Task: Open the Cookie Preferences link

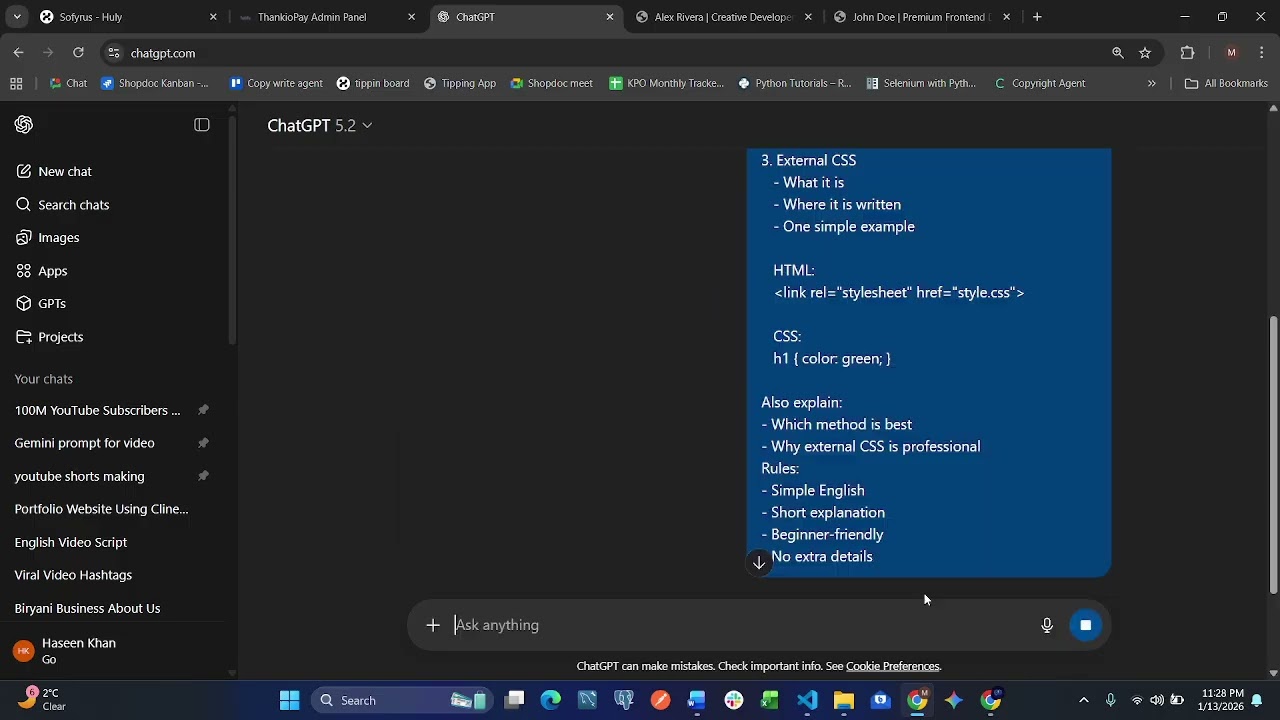Action: tap(892, 666)
